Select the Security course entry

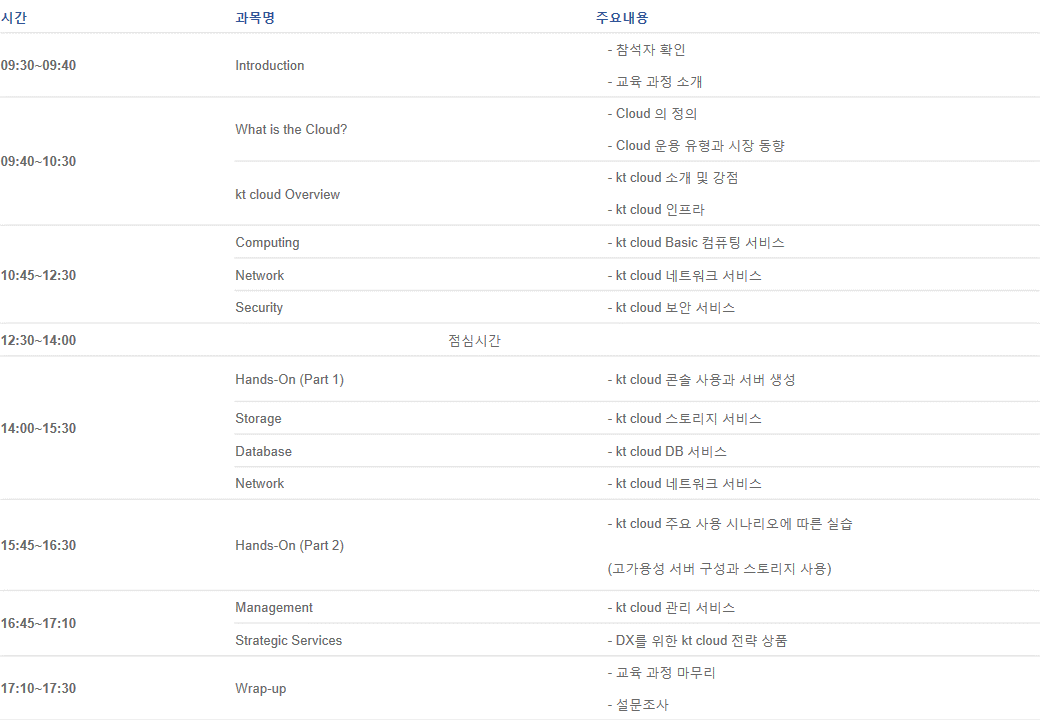pyautogui.click(x=259, y=307)
